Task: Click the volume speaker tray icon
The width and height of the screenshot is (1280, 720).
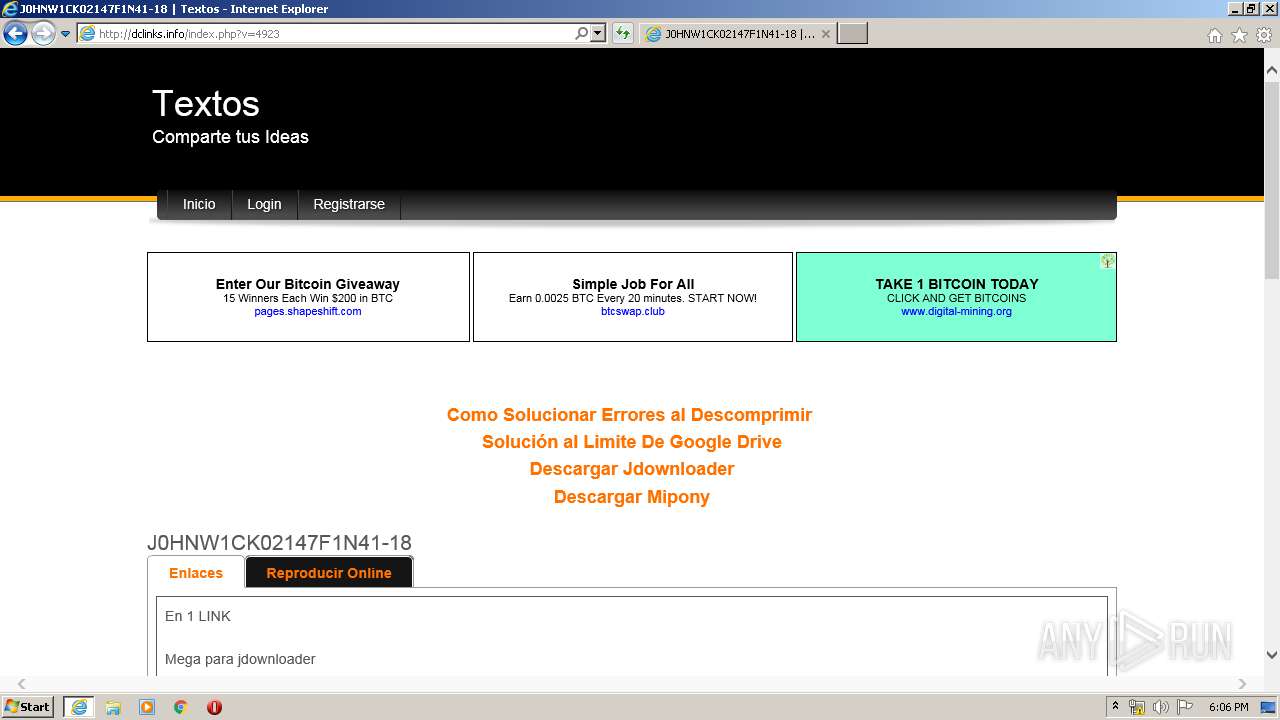Action: coord(1161,707)
